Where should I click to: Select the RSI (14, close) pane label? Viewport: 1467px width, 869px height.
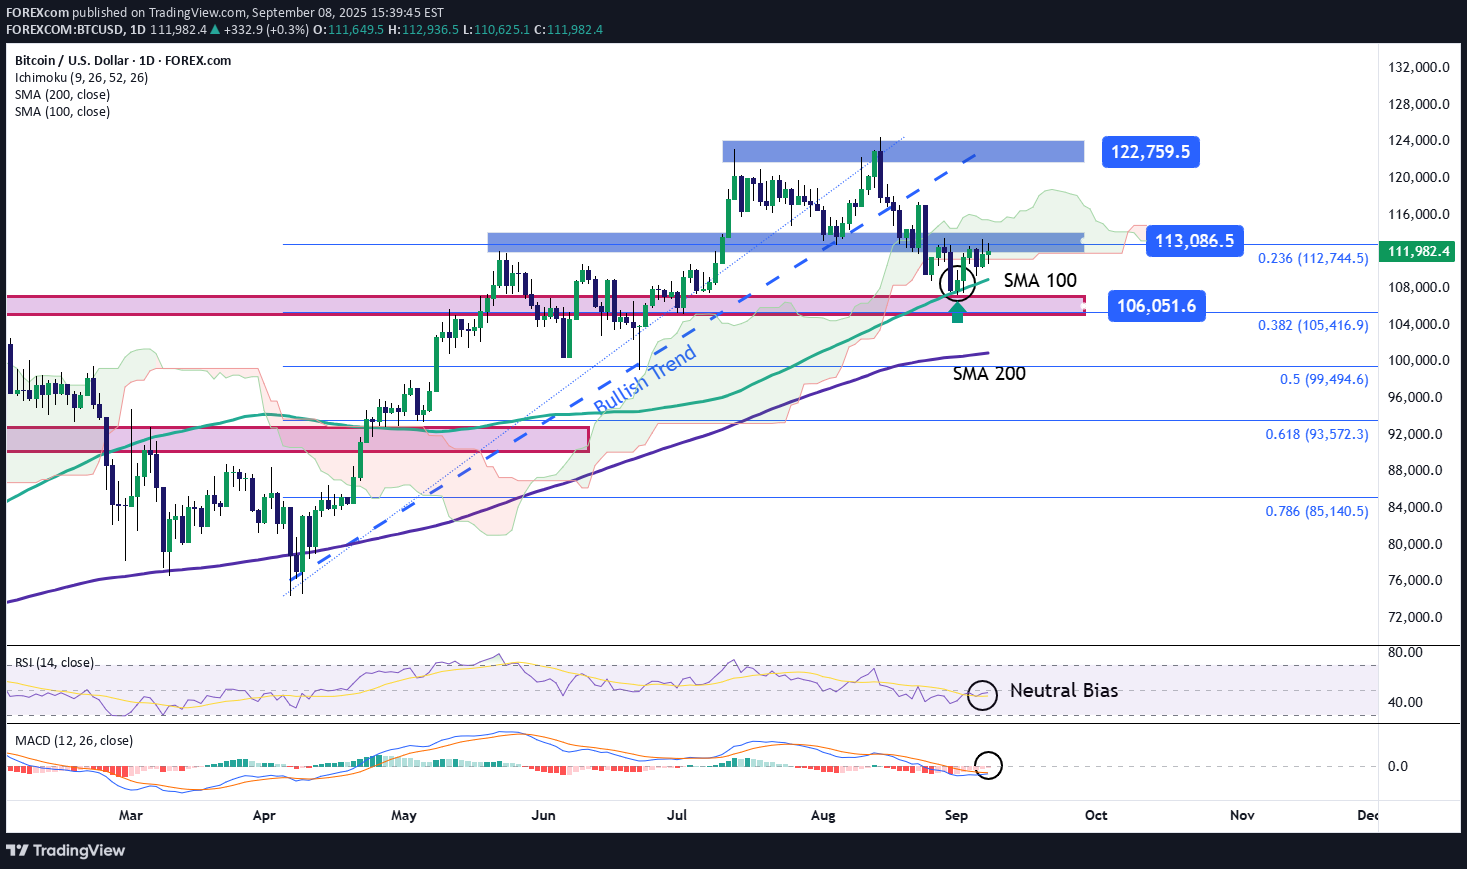tap(54, 663)
